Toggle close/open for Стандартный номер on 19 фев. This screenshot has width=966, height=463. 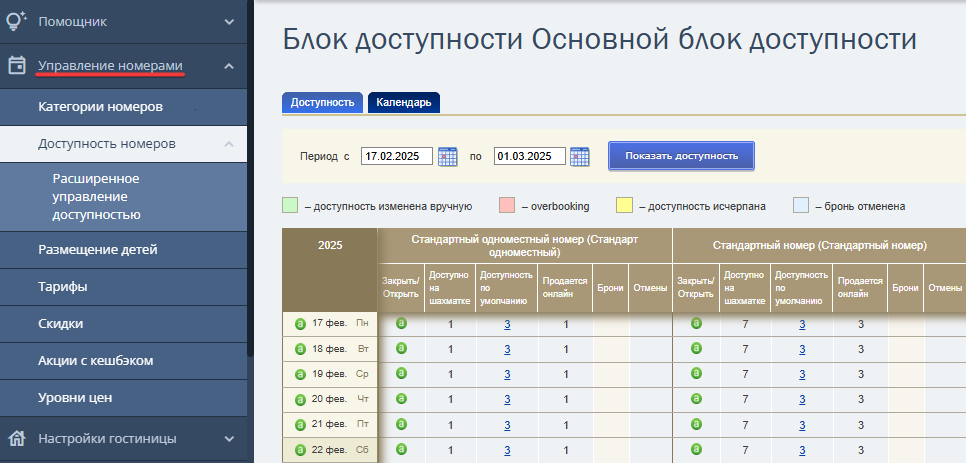(x=696, y=373)
